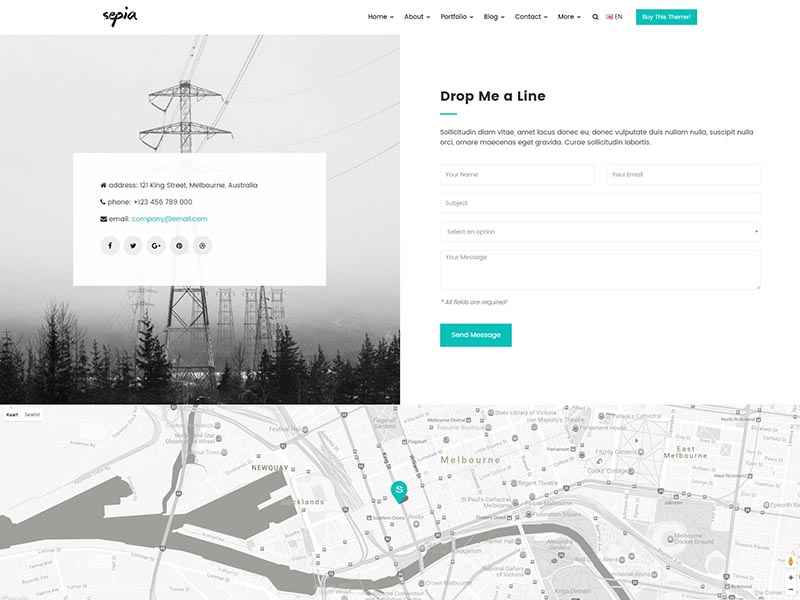Open the EN language selector
This screenshot has height=600, width=800.
[x=614, y=17]
